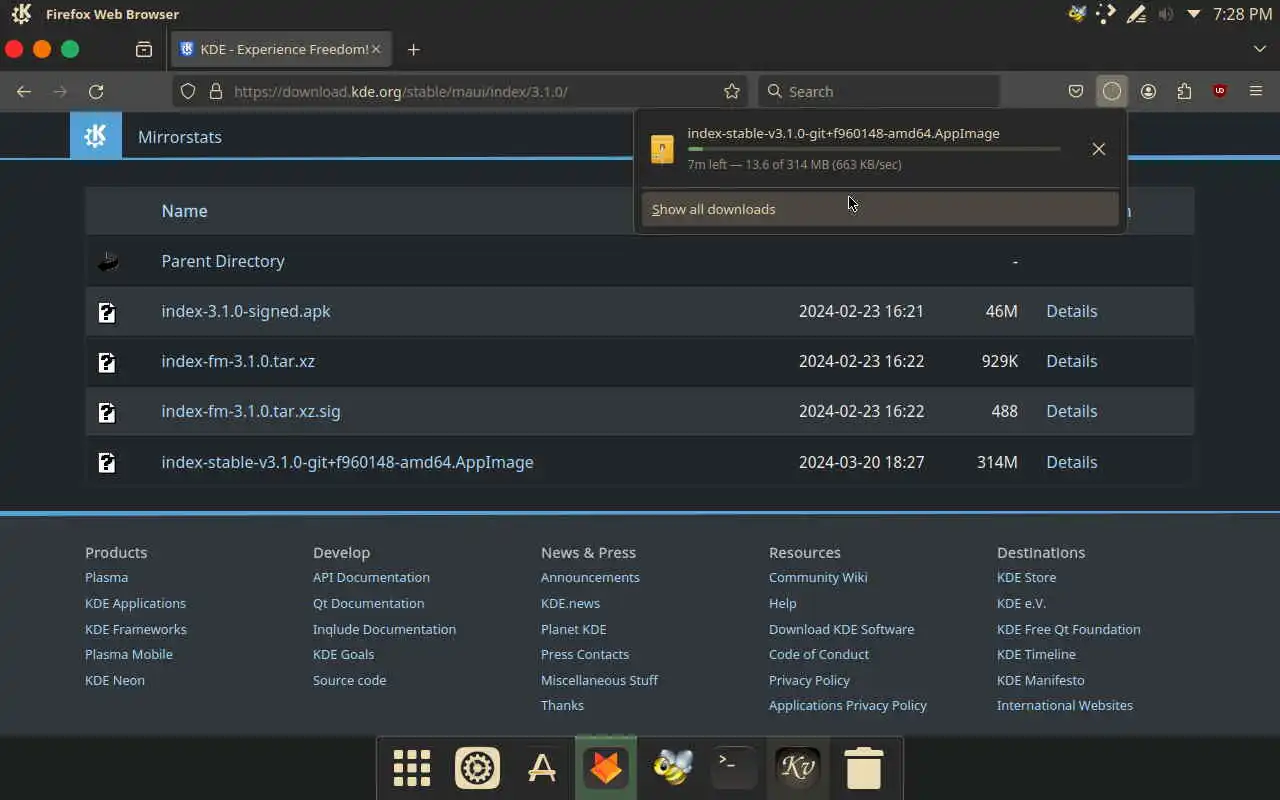Image resolution: width=1280 pixels, height=800 pixels.
Task: Download index-fm-3.1.0.tar.xz
Action: tap(238, 361)
